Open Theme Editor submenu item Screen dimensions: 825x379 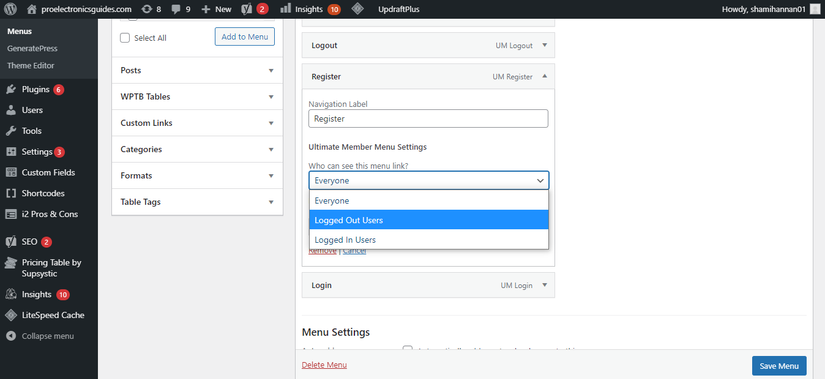point(31,66)
